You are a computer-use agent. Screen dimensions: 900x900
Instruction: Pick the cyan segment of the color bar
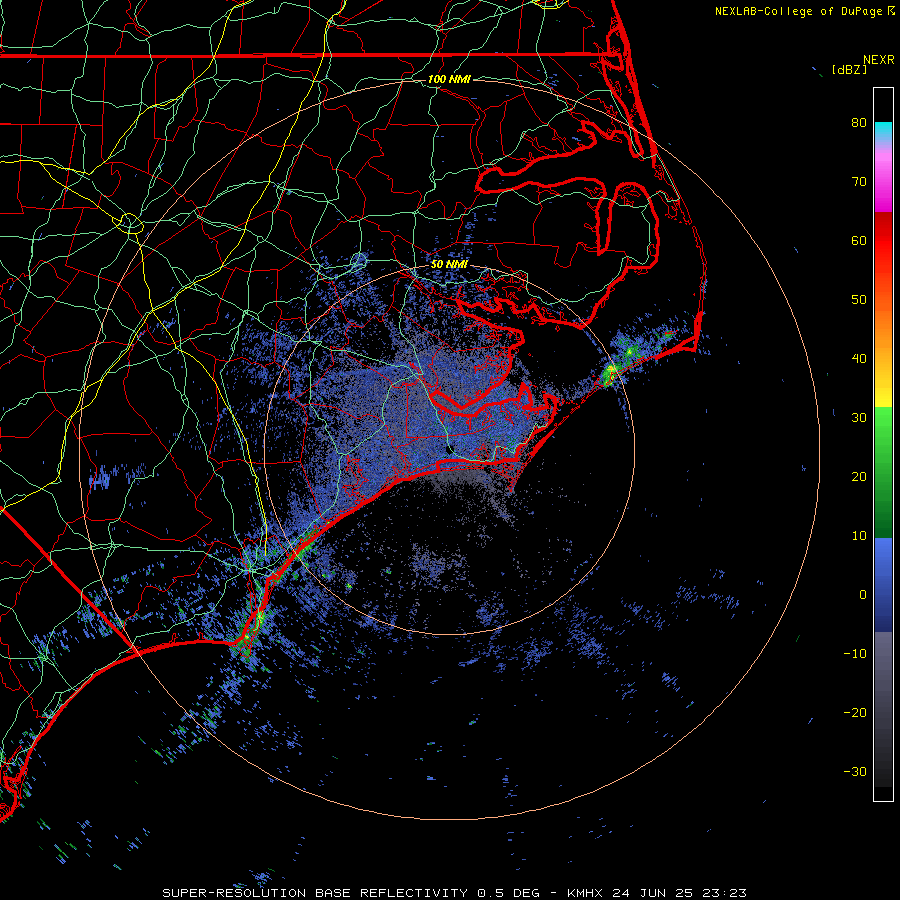click(x=883, y=132)
